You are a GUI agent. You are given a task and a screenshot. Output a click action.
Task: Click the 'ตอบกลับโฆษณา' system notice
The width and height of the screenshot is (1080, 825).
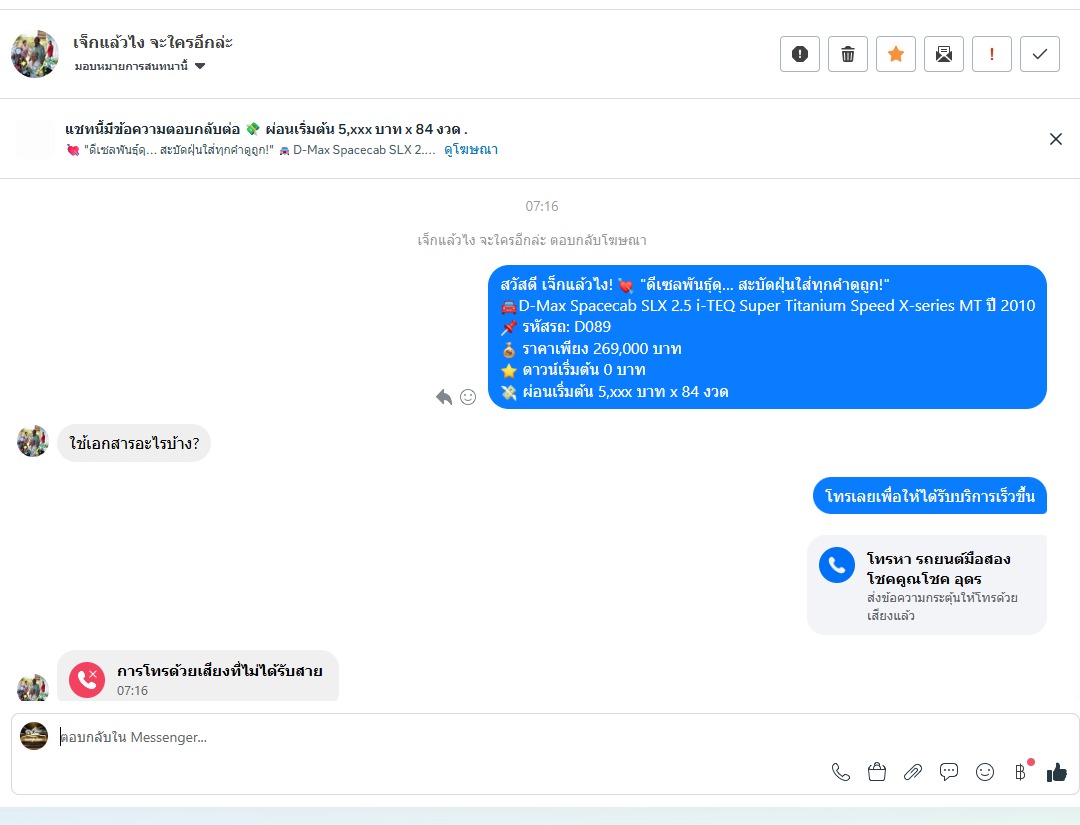point(532,240)
